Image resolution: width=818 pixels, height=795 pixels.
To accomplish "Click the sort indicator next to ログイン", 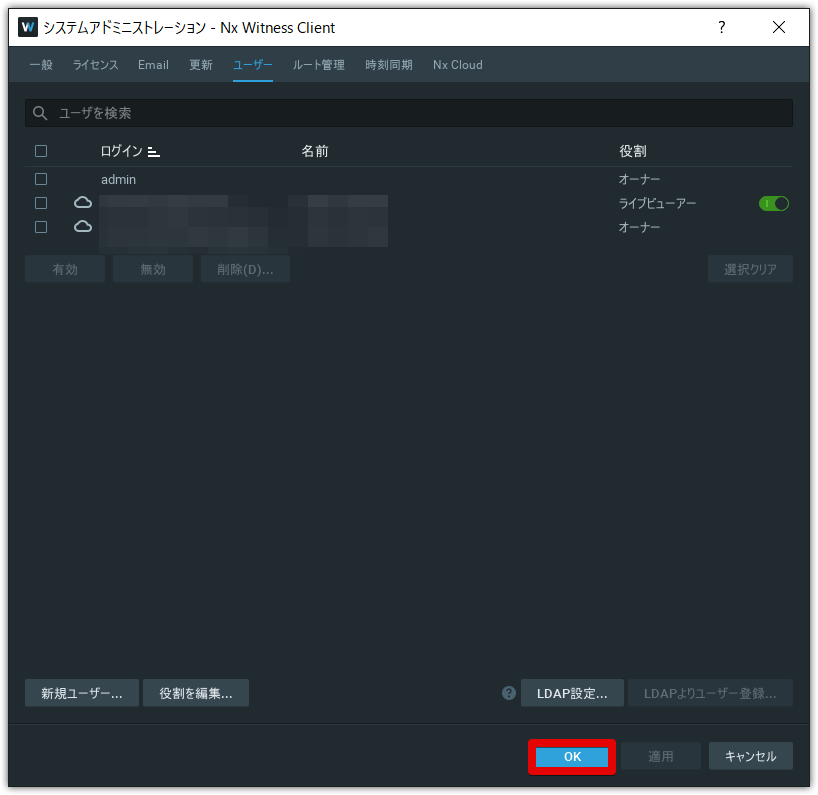I will [153, 152].
